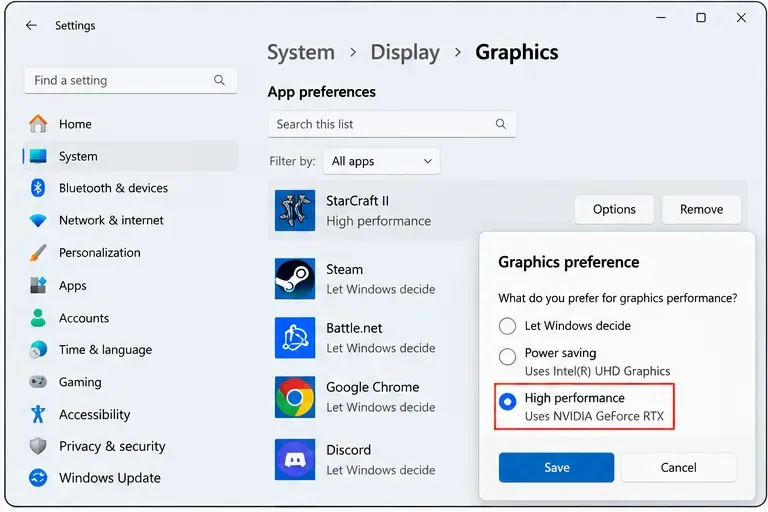Click the Gaming controller icon
This screenshot has width=768, height=512.
pyautogui.click(x=38, y=382)
